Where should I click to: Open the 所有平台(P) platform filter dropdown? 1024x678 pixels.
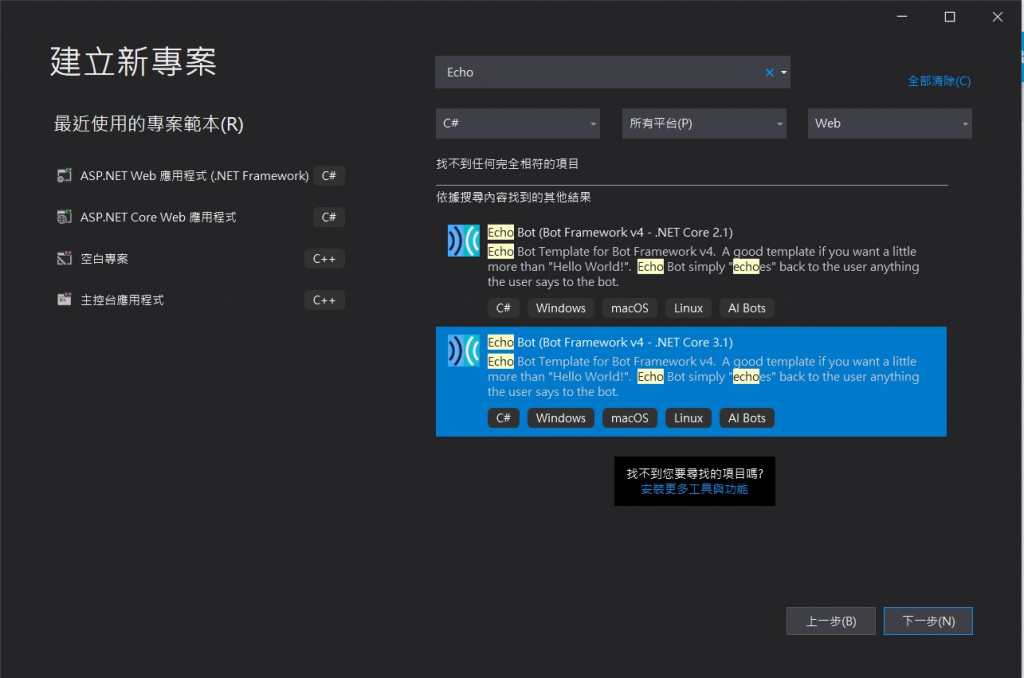pyautogui.click(x=704, y=123)
